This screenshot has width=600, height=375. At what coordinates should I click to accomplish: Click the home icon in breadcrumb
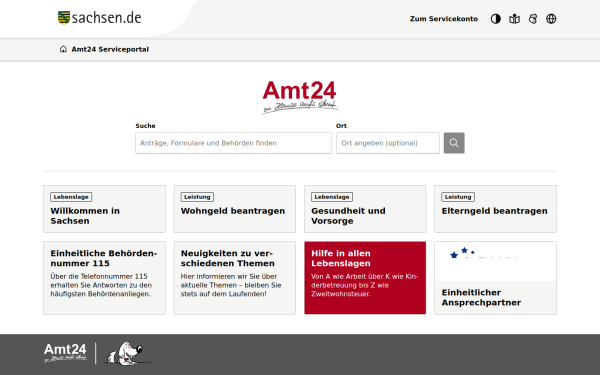[63, 49]
